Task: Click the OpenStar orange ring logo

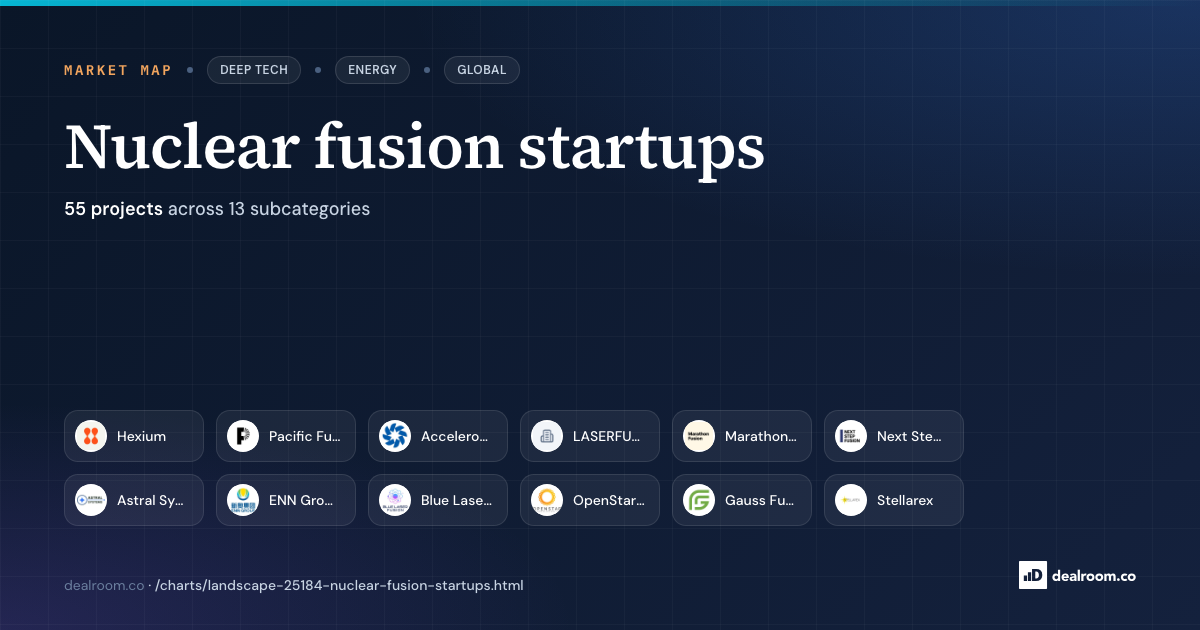Action: point(547,500)
